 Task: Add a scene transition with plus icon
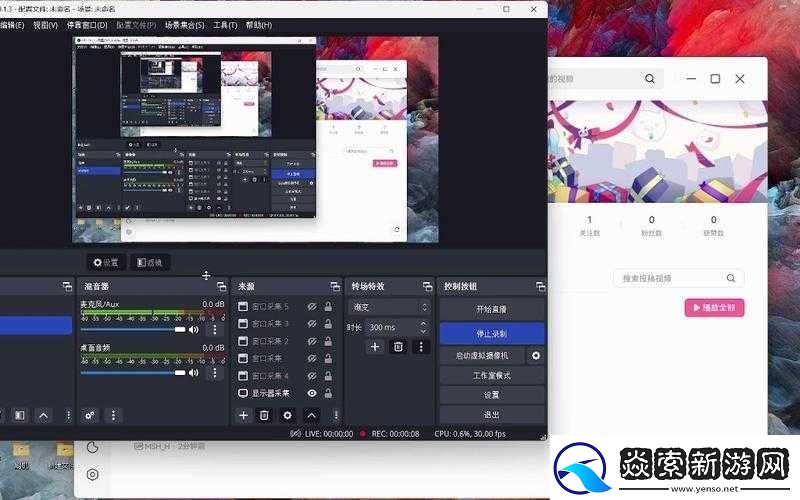[375, 346]
